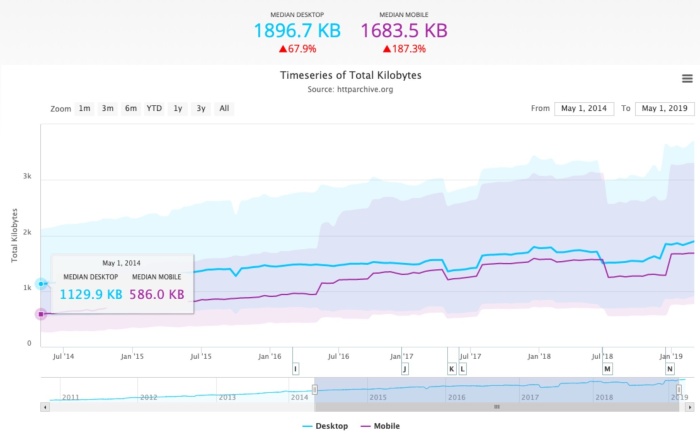
Task: Select the 1m zoom range
Action: pyautogui.click(x=84, y=108)
